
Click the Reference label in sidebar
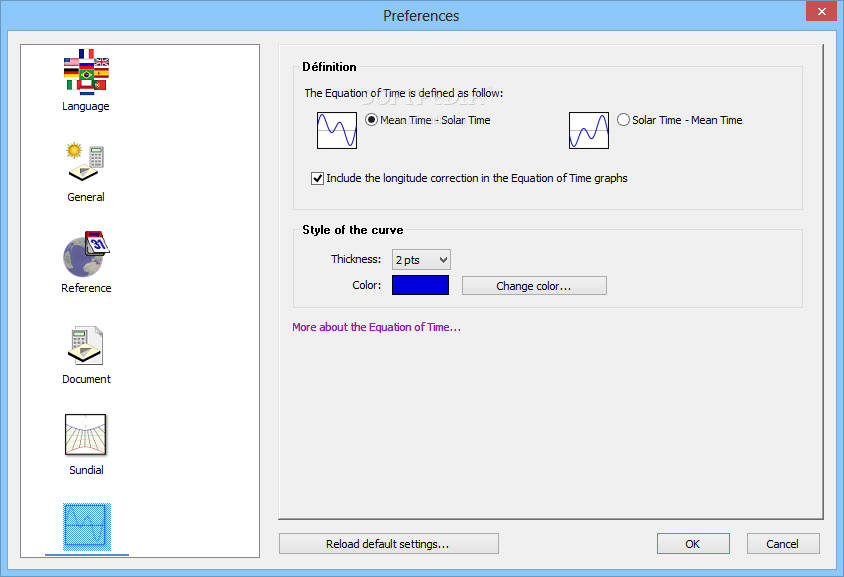click(86, 288)
